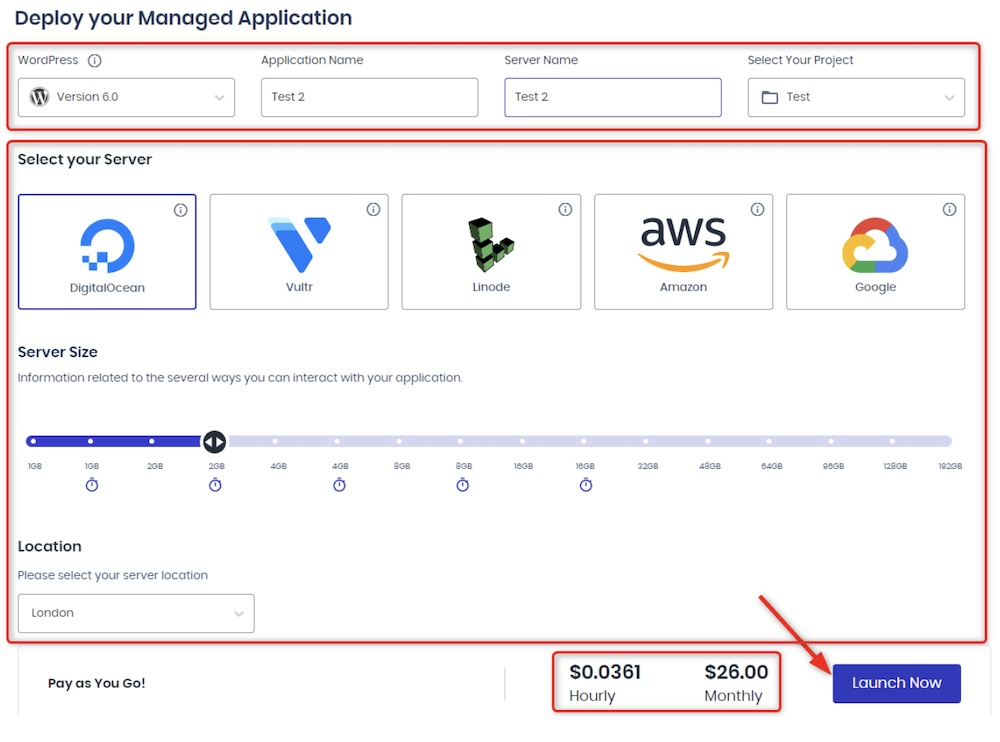Click the "Select your Server" heading
Image resolution: width=1000 pixels, height=742 pixels.
click(x=85, y=160)
